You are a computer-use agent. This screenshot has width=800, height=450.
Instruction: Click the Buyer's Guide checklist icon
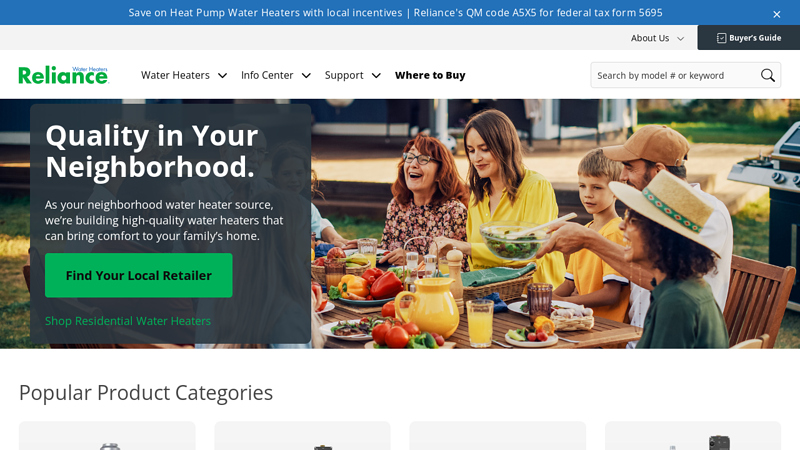click(x=721, y=38)
